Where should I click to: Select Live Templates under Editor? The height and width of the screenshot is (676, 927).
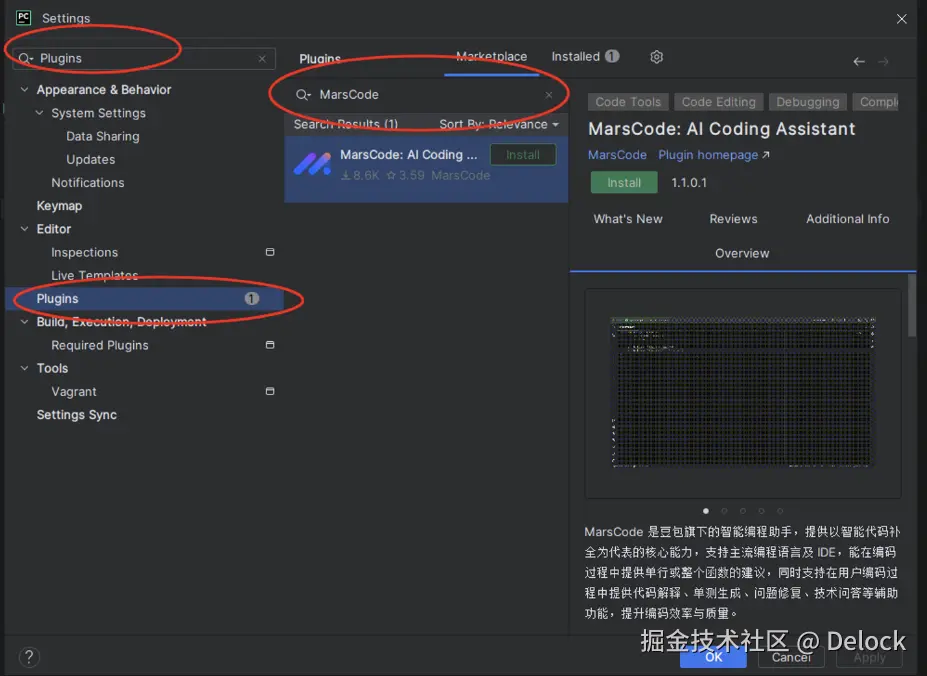coord(95,276)
